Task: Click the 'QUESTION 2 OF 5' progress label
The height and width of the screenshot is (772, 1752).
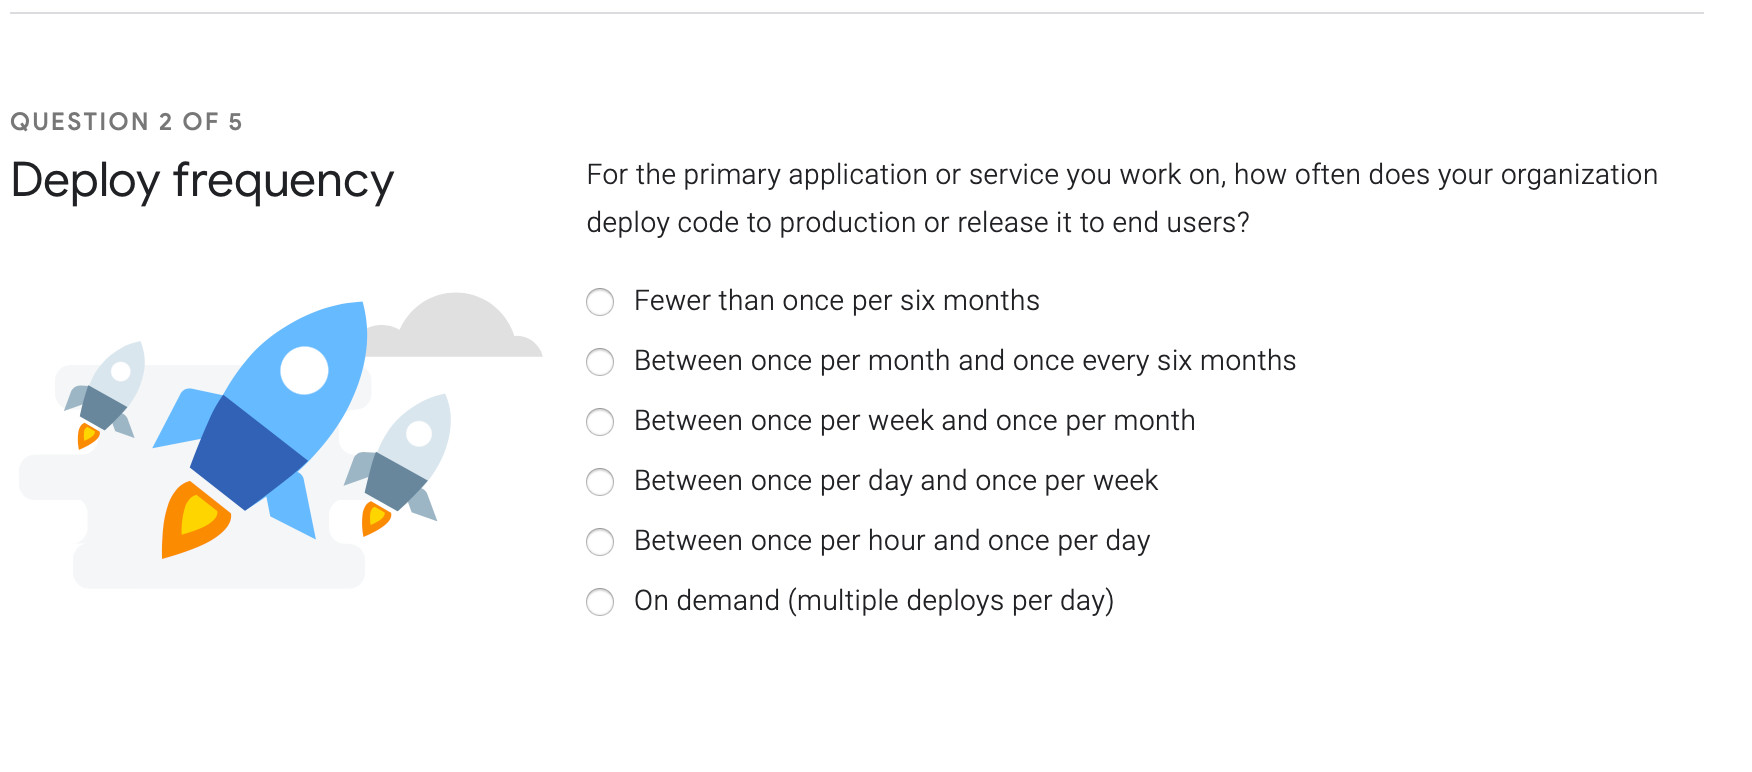Action: point(126,122)
